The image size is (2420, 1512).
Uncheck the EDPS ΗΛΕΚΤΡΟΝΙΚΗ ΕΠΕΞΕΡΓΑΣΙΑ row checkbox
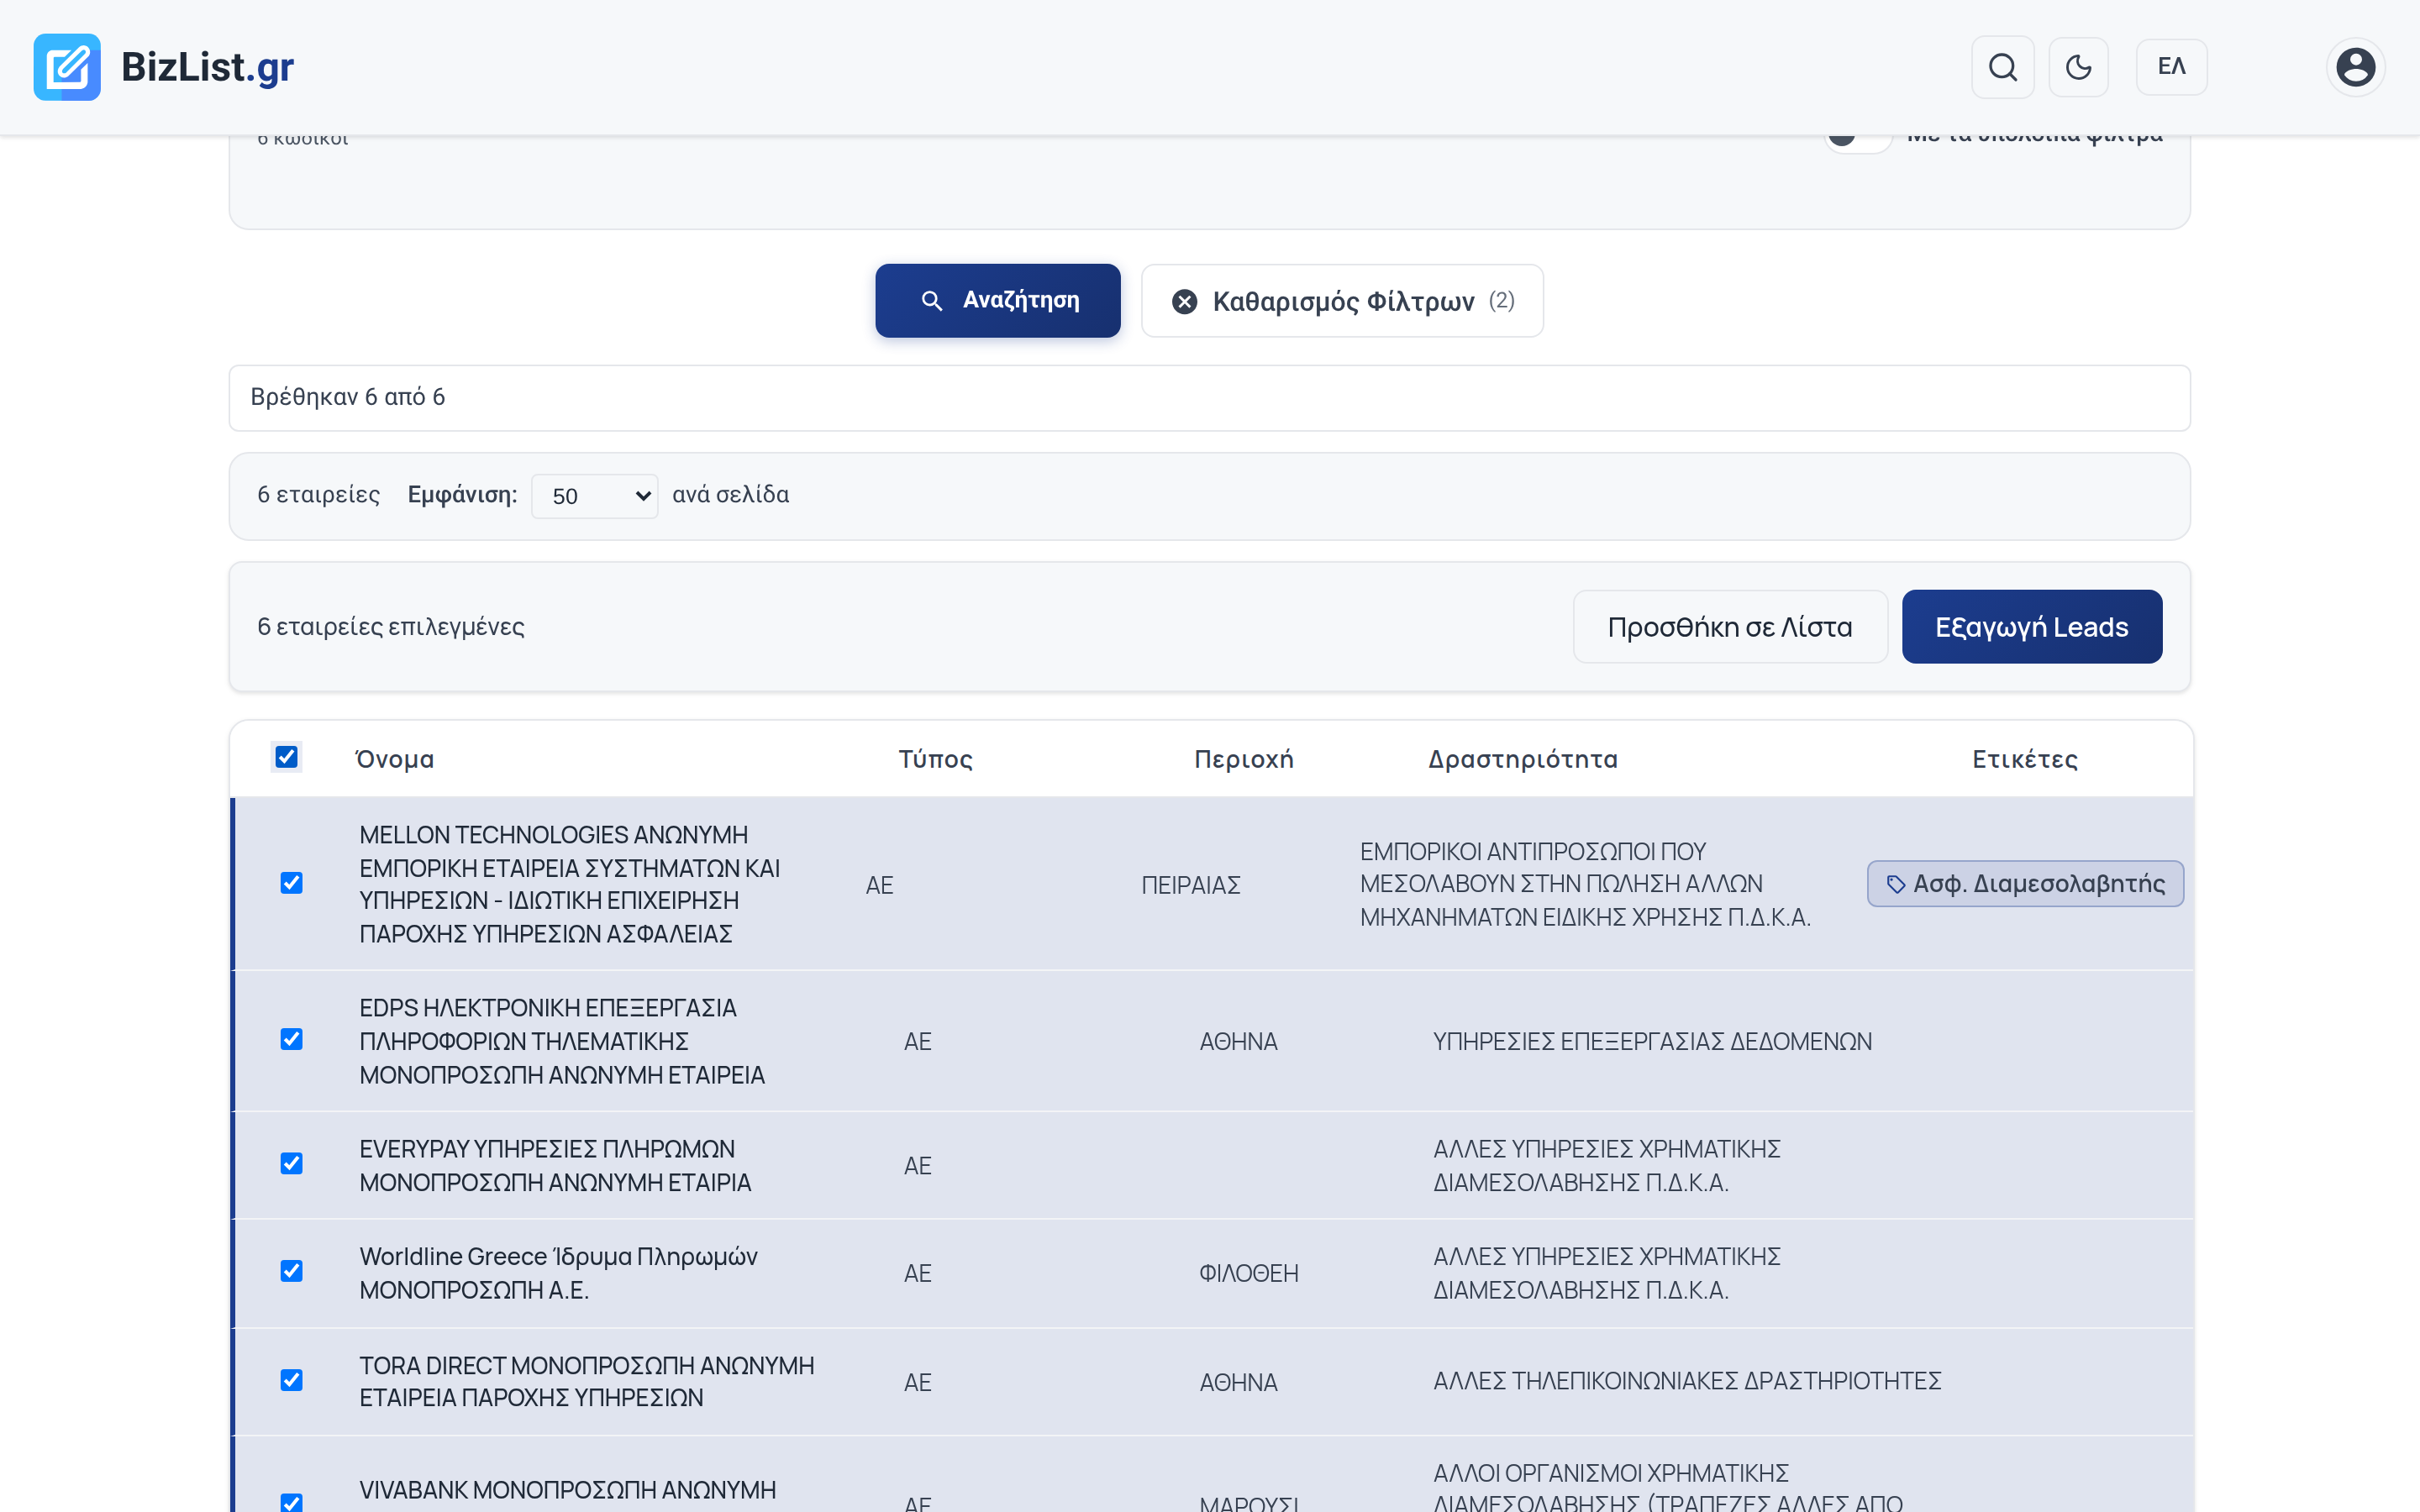292,1040
